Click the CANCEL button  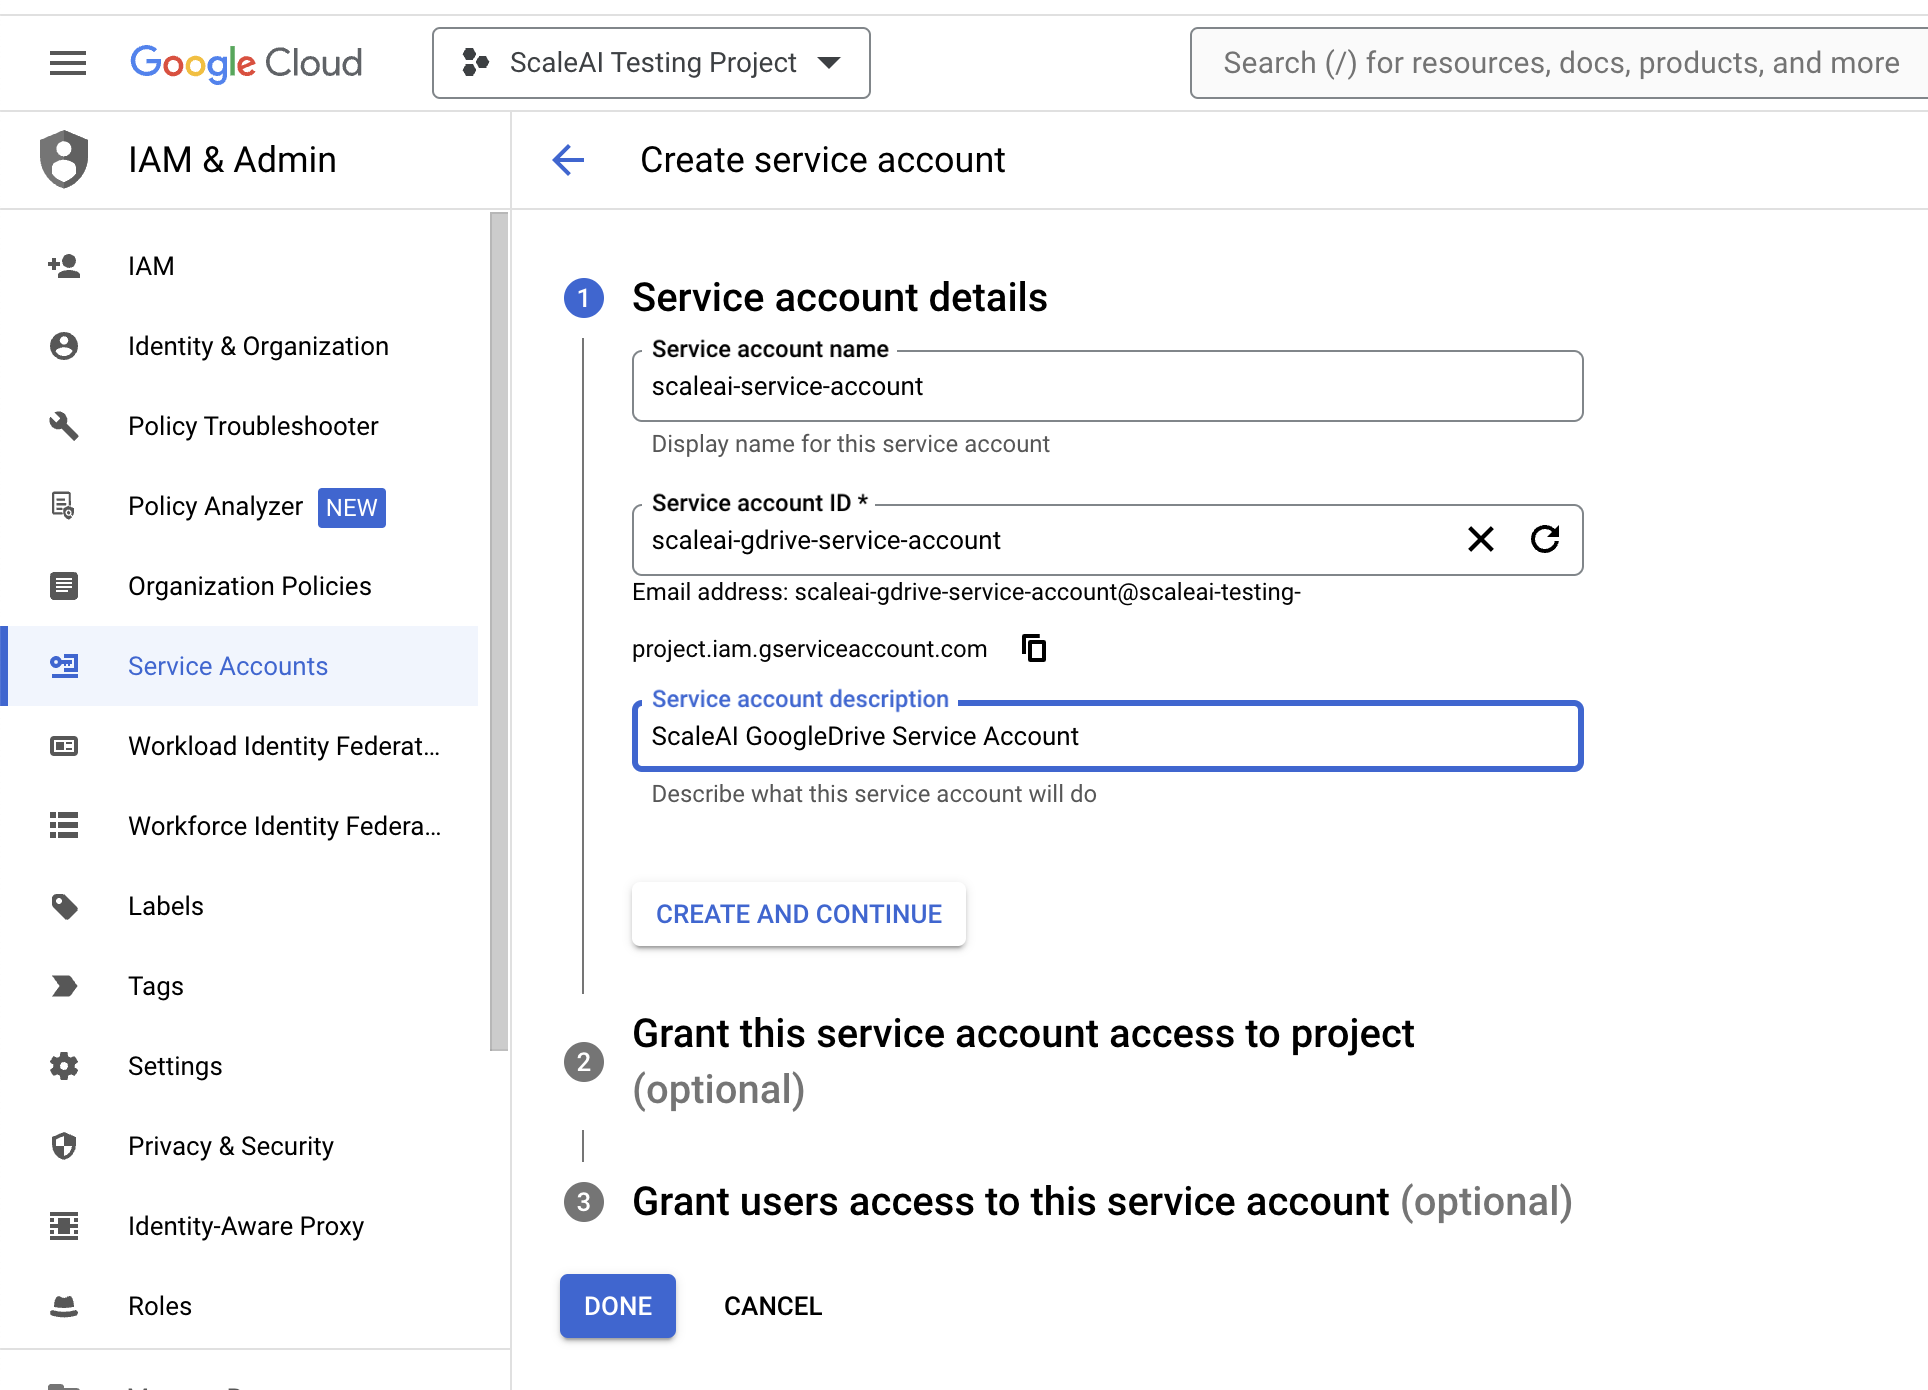click(x=771, y=1305)
